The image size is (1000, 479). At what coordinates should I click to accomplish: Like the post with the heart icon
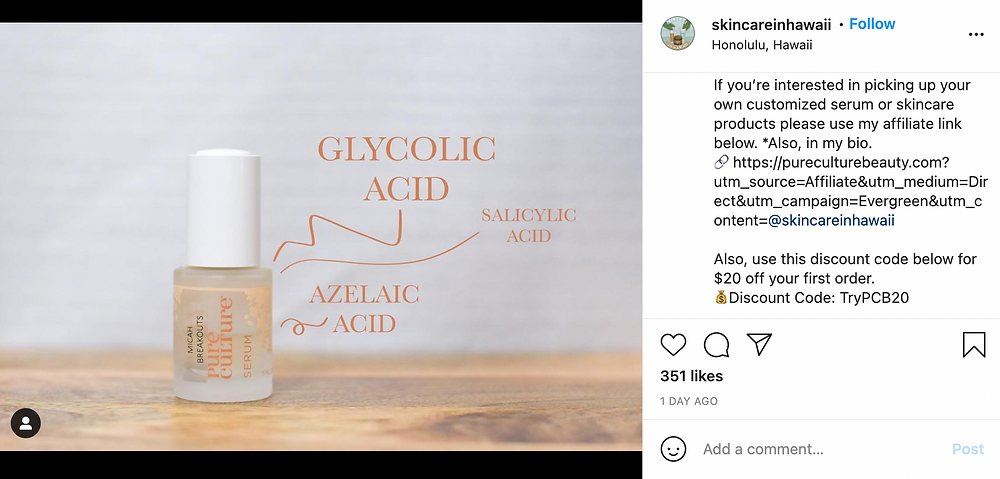coord(673,345)
